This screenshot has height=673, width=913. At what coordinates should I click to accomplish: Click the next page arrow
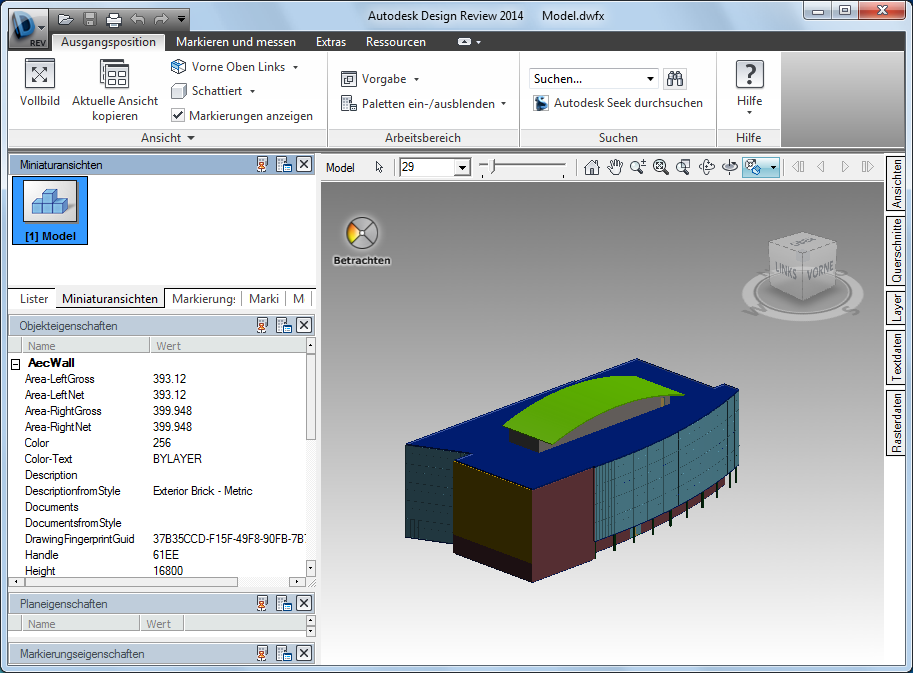845,167
